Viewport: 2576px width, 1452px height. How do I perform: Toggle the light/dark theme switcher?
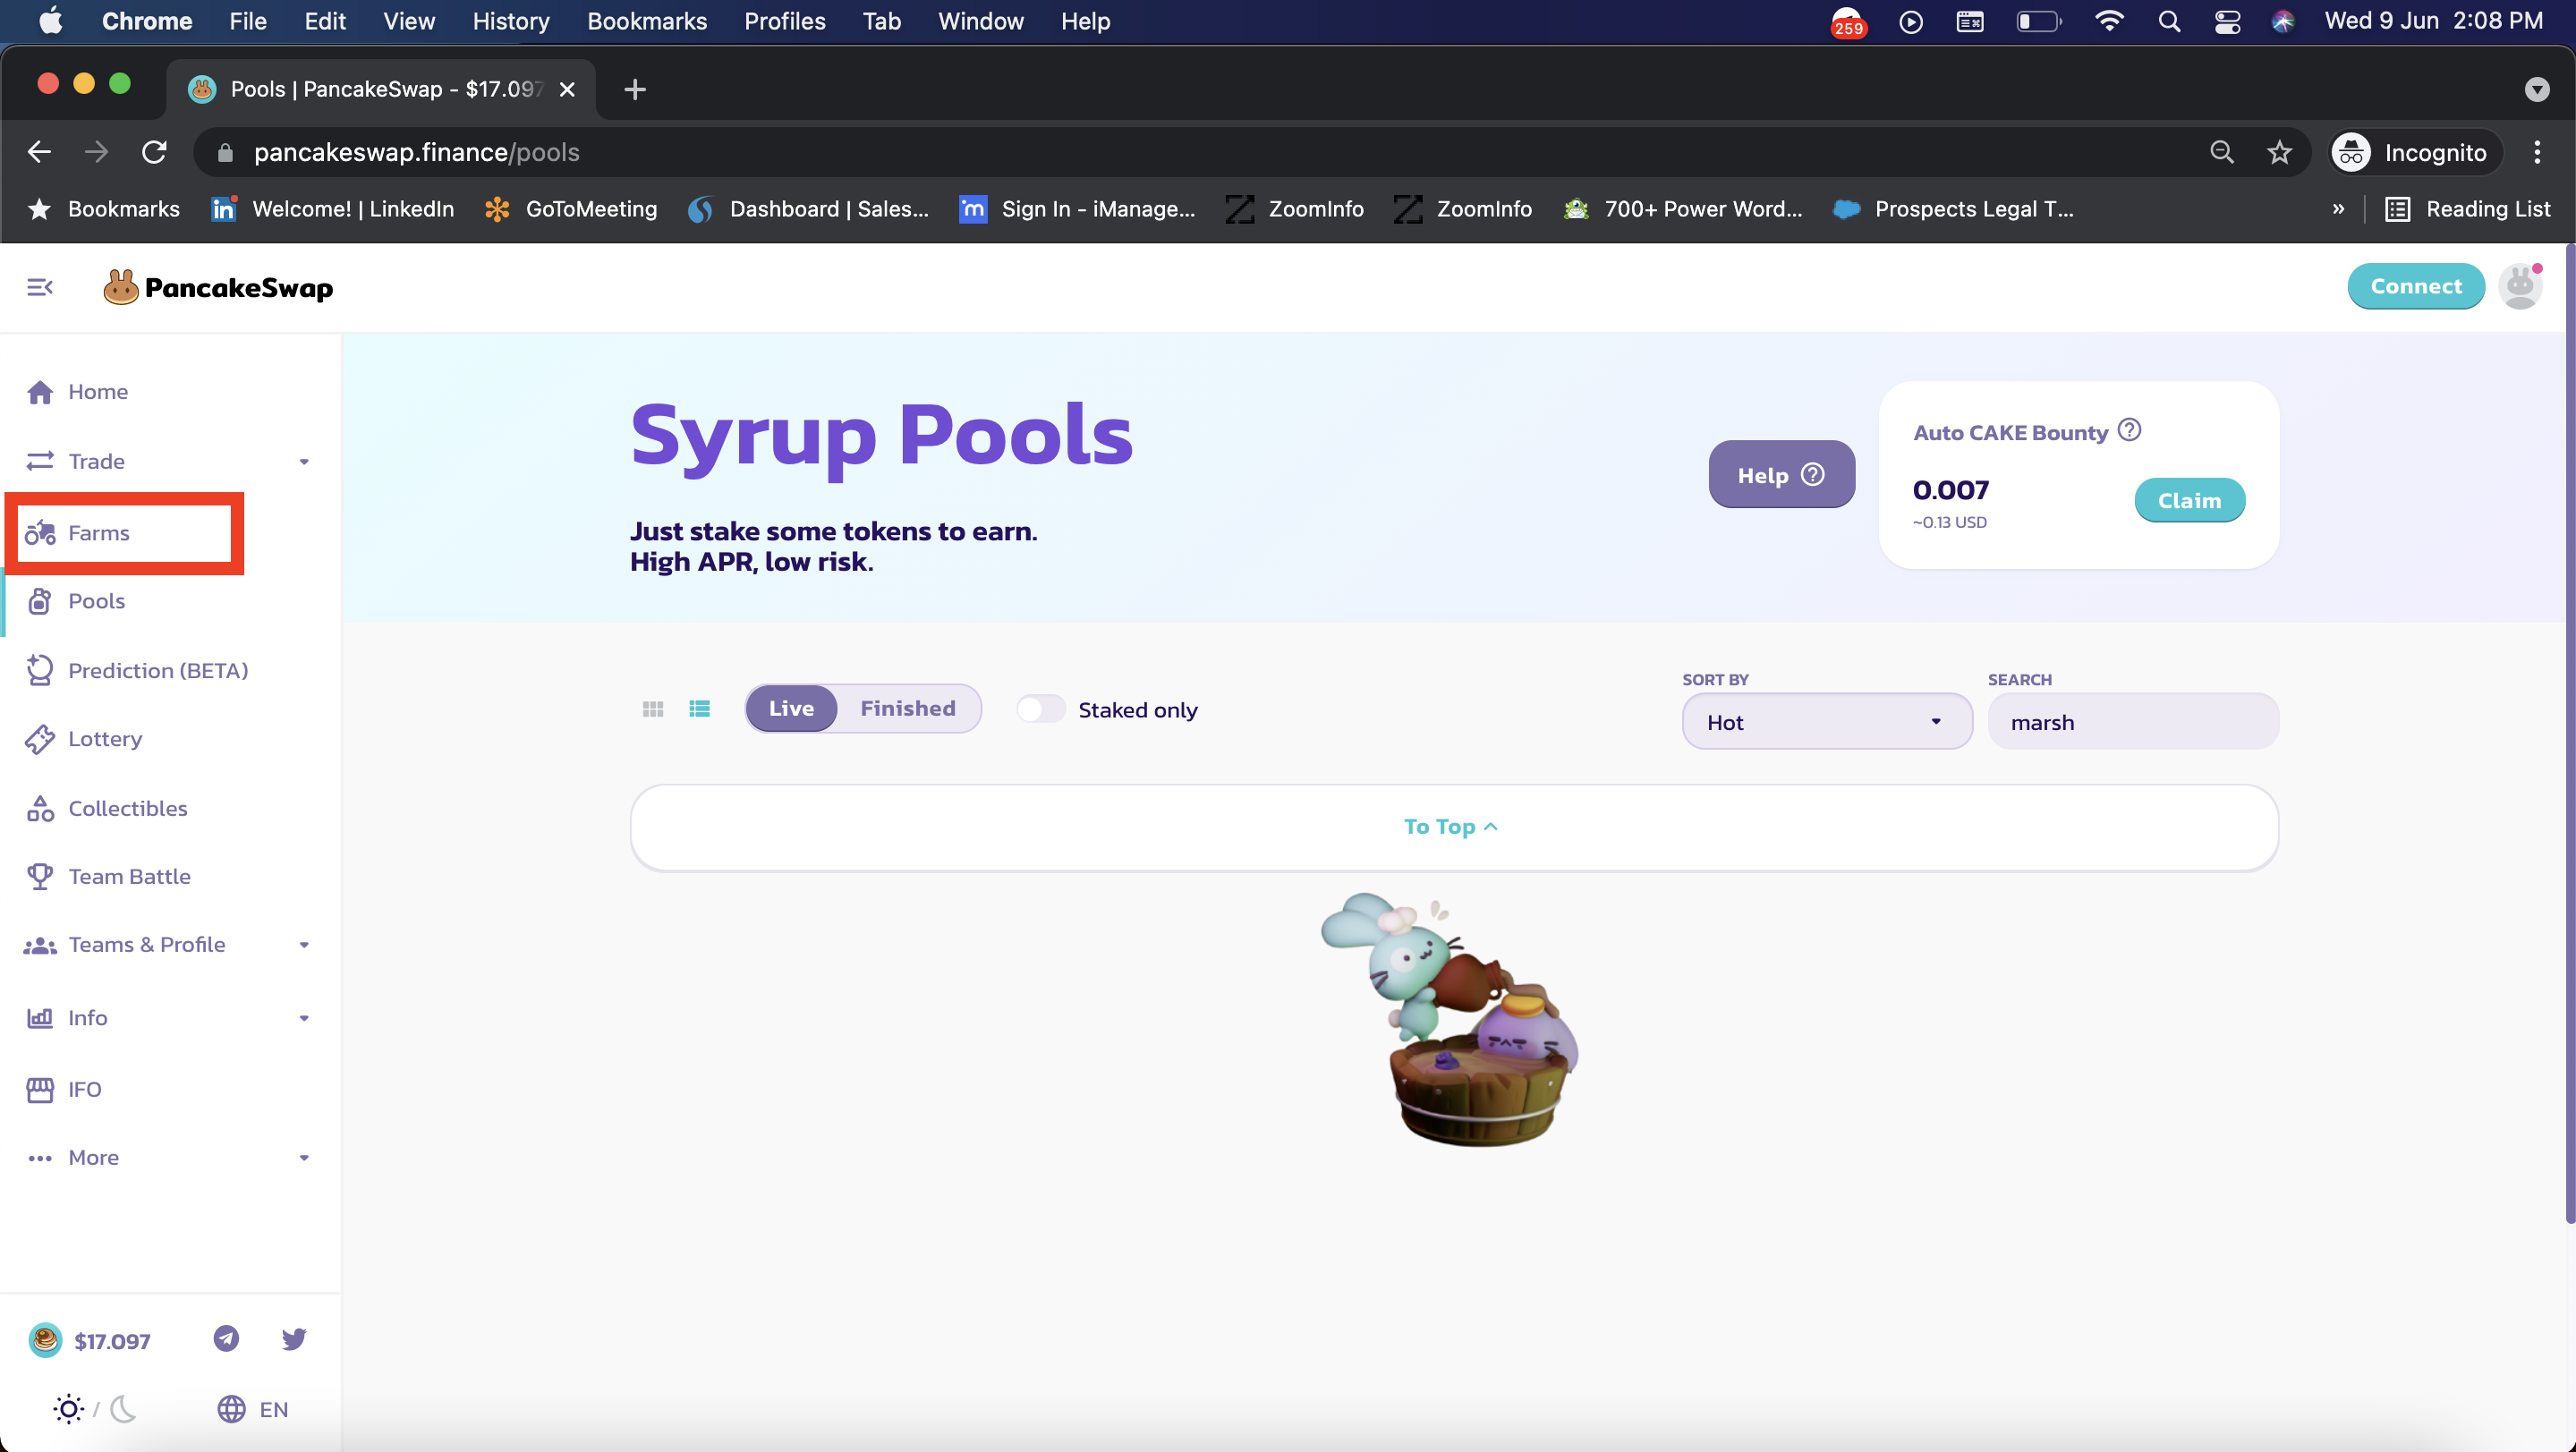coord(95,1409)
